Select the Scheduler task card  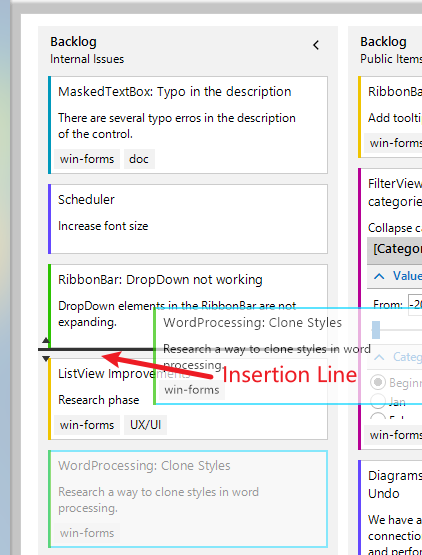click(188, 219)
